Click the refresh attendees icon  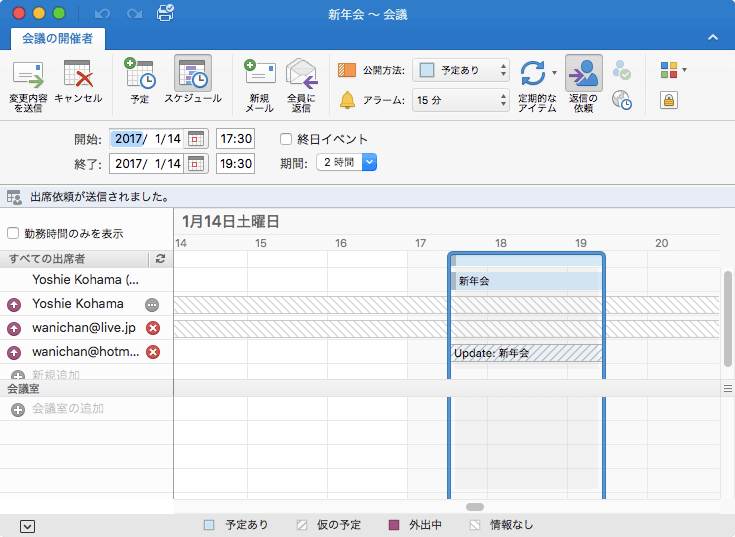pyautogui.click(x=160, y=259)
